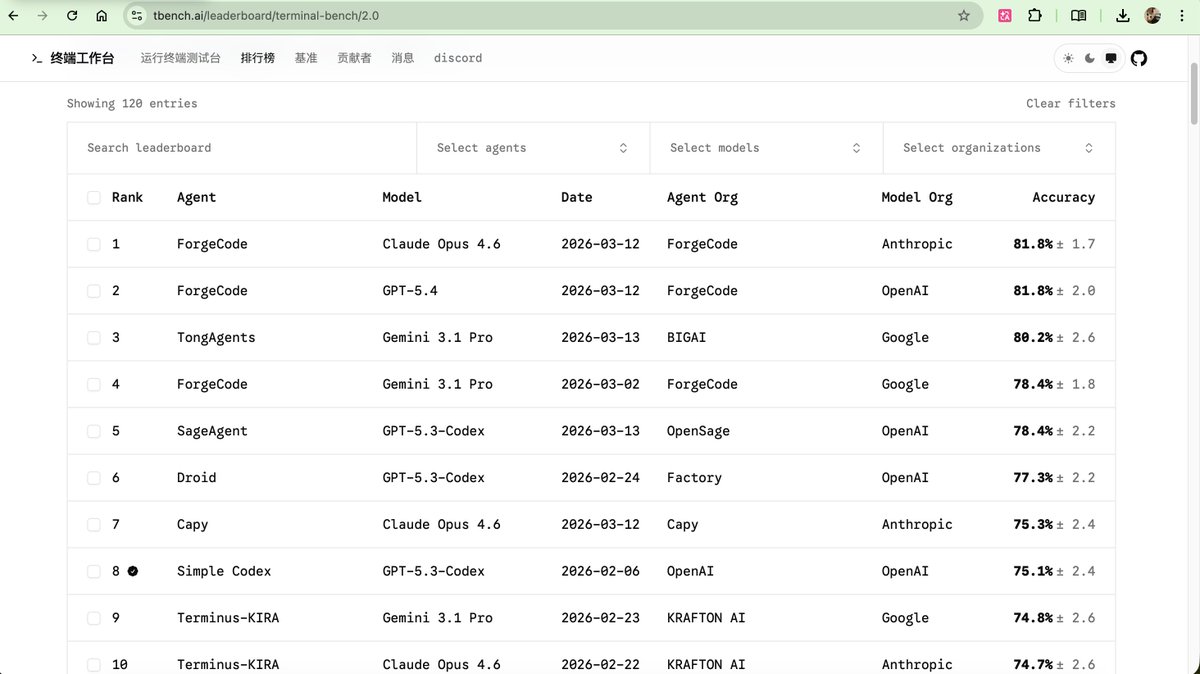
Task: Show downloads with the download icon
Action: click(x=1123, y=16)
